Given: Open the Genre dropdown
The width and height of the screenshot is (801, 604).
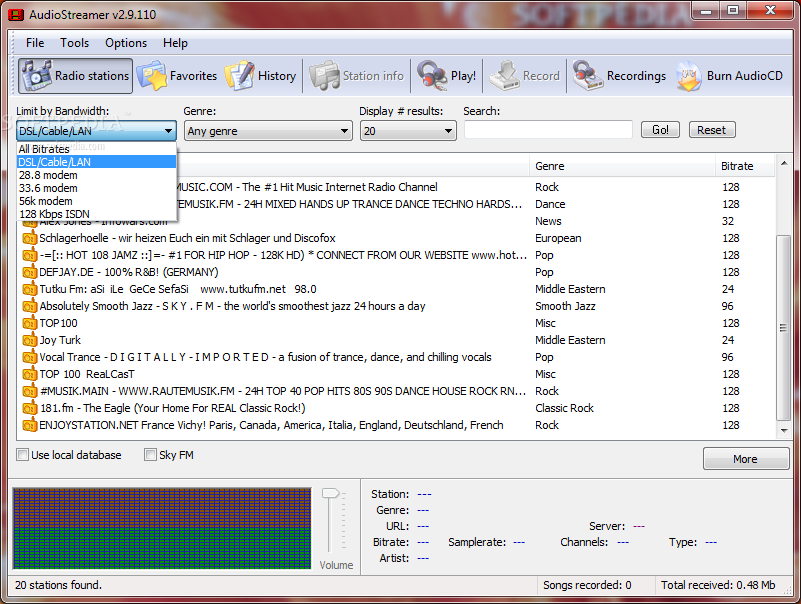Looking at the screenshot, I should 268,131.
